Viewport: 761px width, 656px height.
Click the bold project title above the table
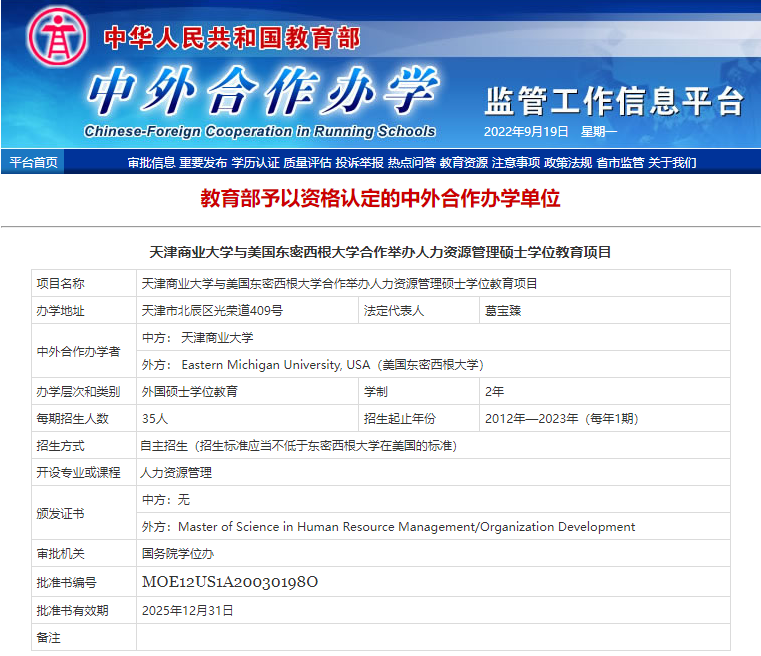click(380, 252)
